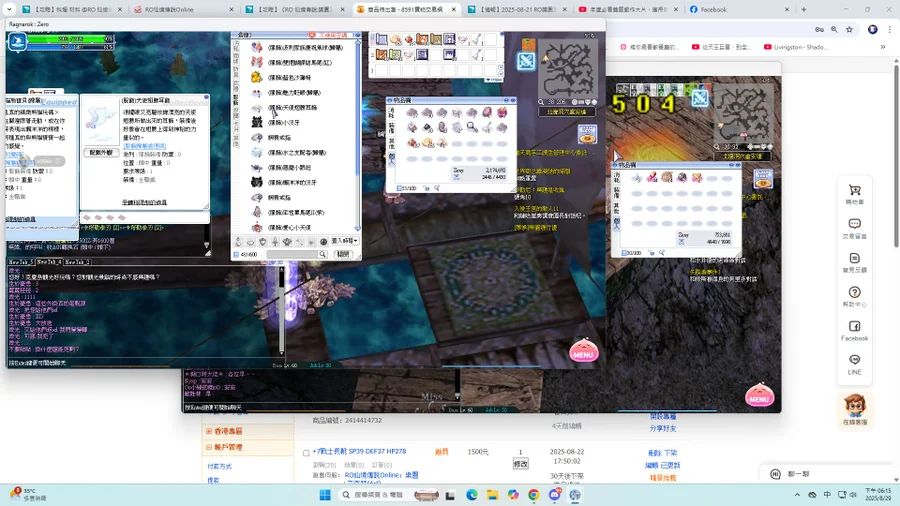Open the 在線客服 customer service avatar

pos(855,409)
